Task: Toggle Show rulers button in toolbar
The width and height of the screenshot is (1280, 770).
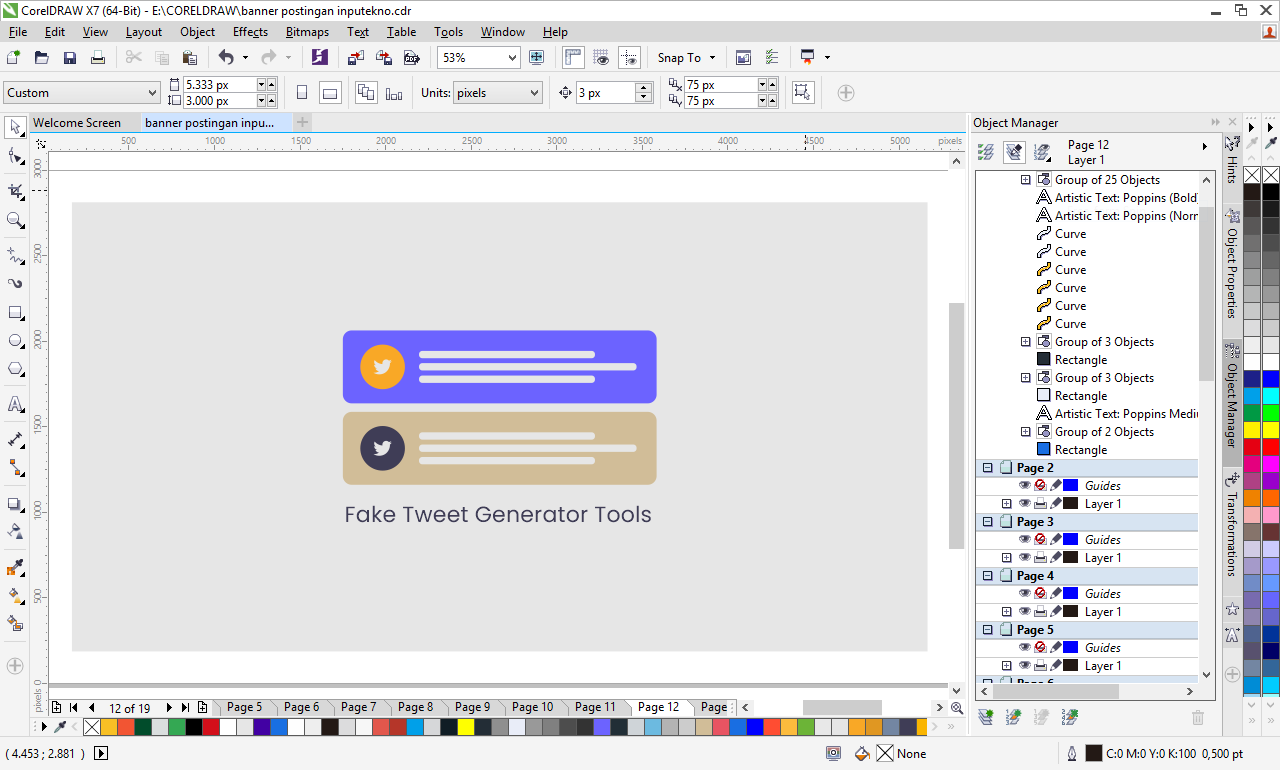Action: tap(573, 58)
